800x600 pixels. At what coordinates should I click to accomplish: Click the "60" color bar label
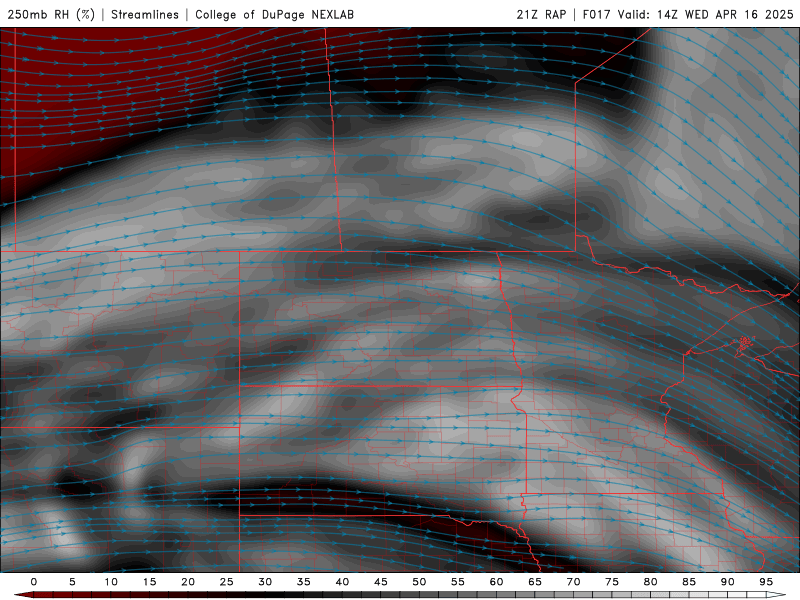(496, 582)
